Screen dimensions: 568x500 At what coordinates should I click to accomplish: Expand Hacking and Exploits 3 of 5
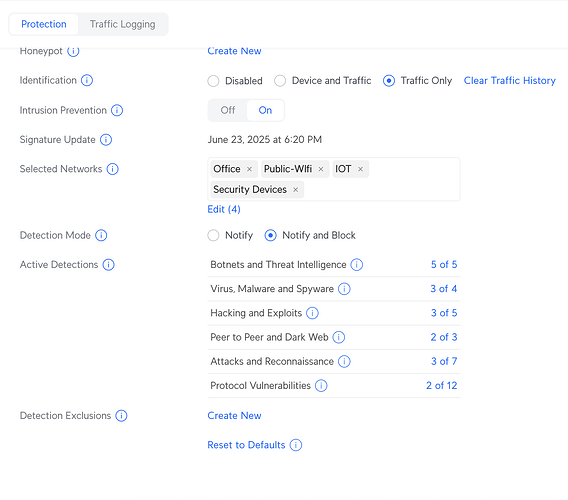[444, 313]
